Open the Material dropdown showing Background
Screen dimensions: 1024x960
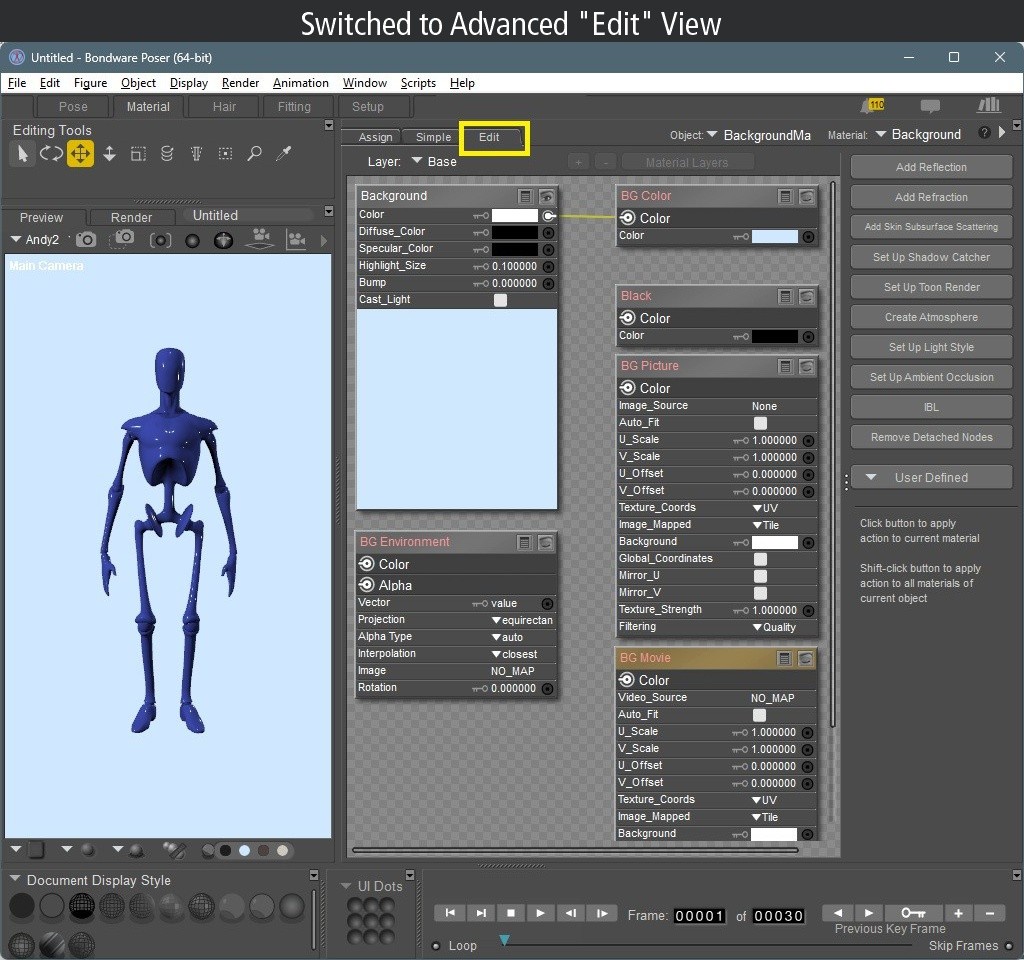918,135
